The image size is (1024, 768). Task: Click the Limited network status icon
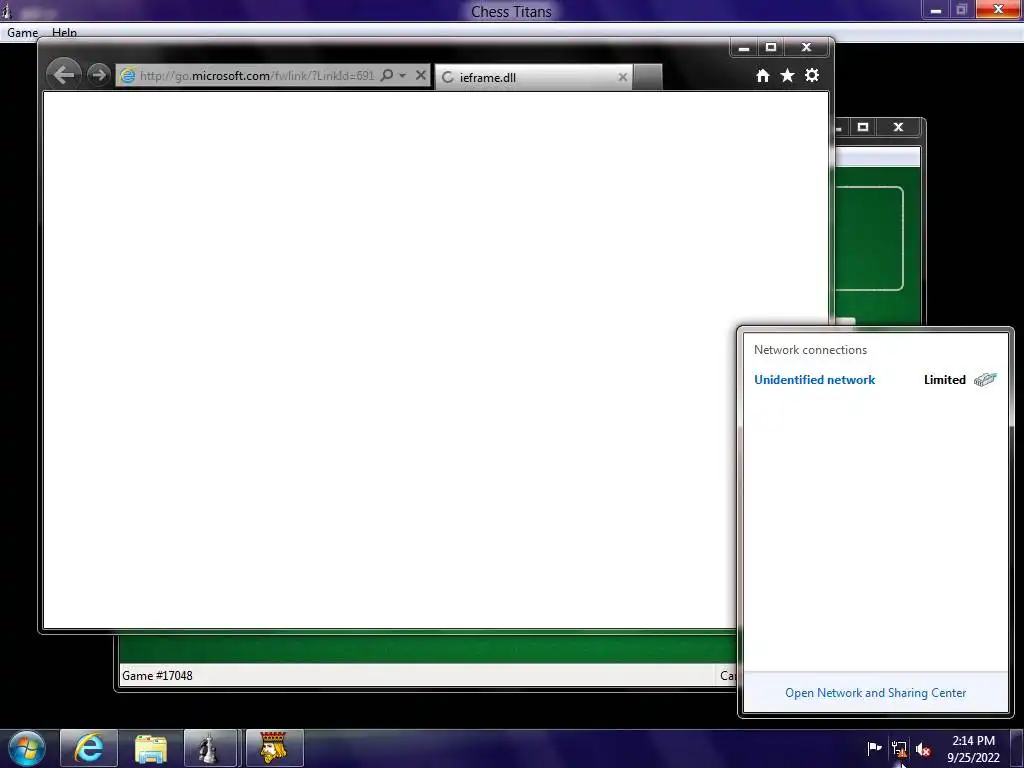coord(985,379)
